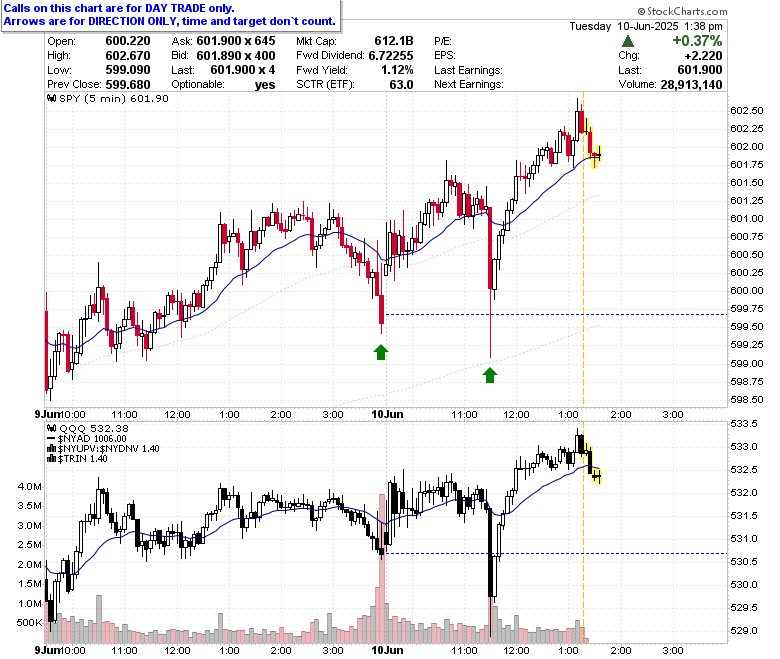Click the Volume value 28,913,140
Screen dimensions: 780x659
coord(691,85)
